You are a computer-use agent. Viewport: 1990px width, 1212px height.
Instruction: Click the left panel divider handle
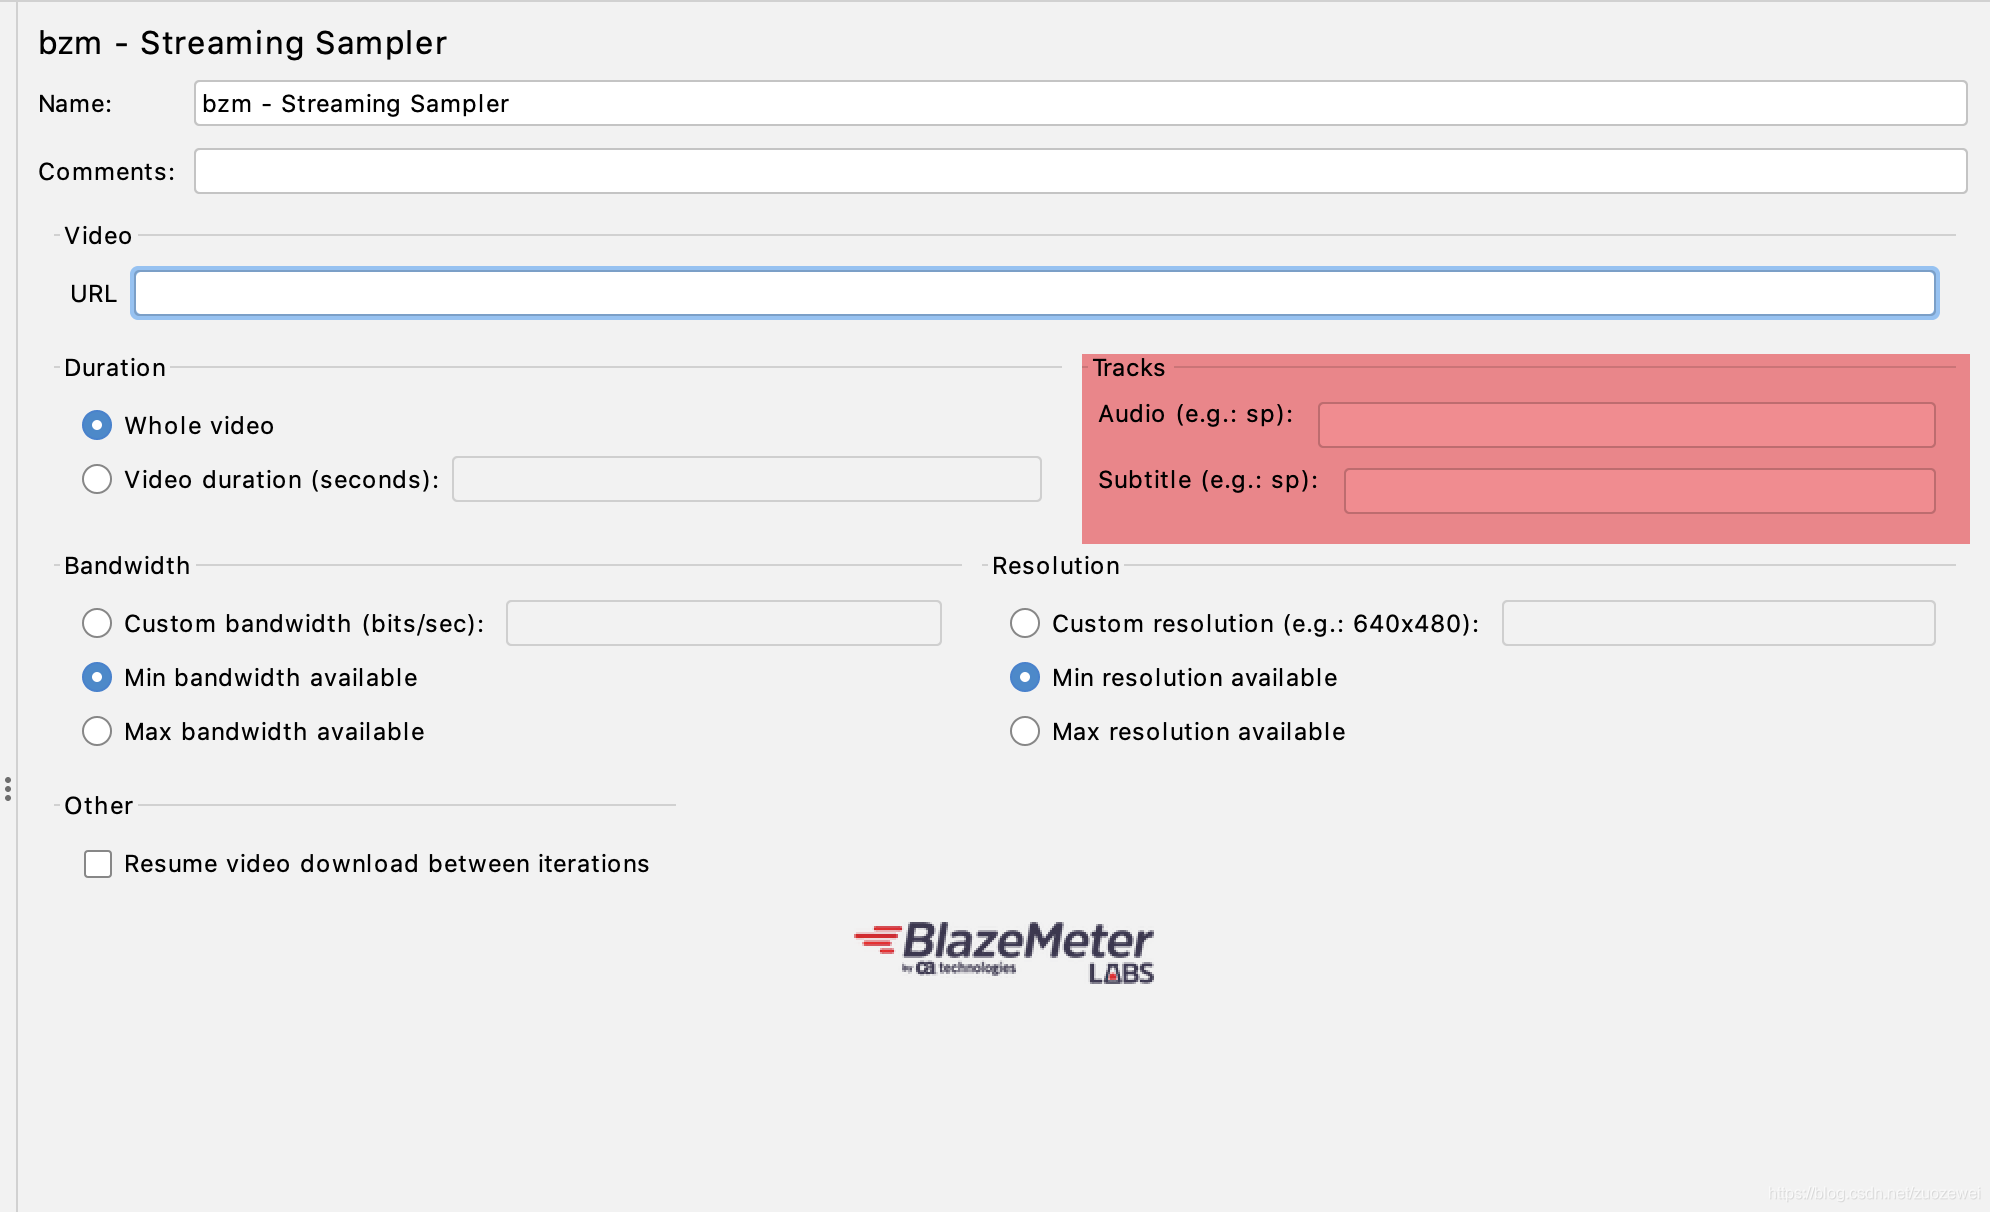(8, 788)
